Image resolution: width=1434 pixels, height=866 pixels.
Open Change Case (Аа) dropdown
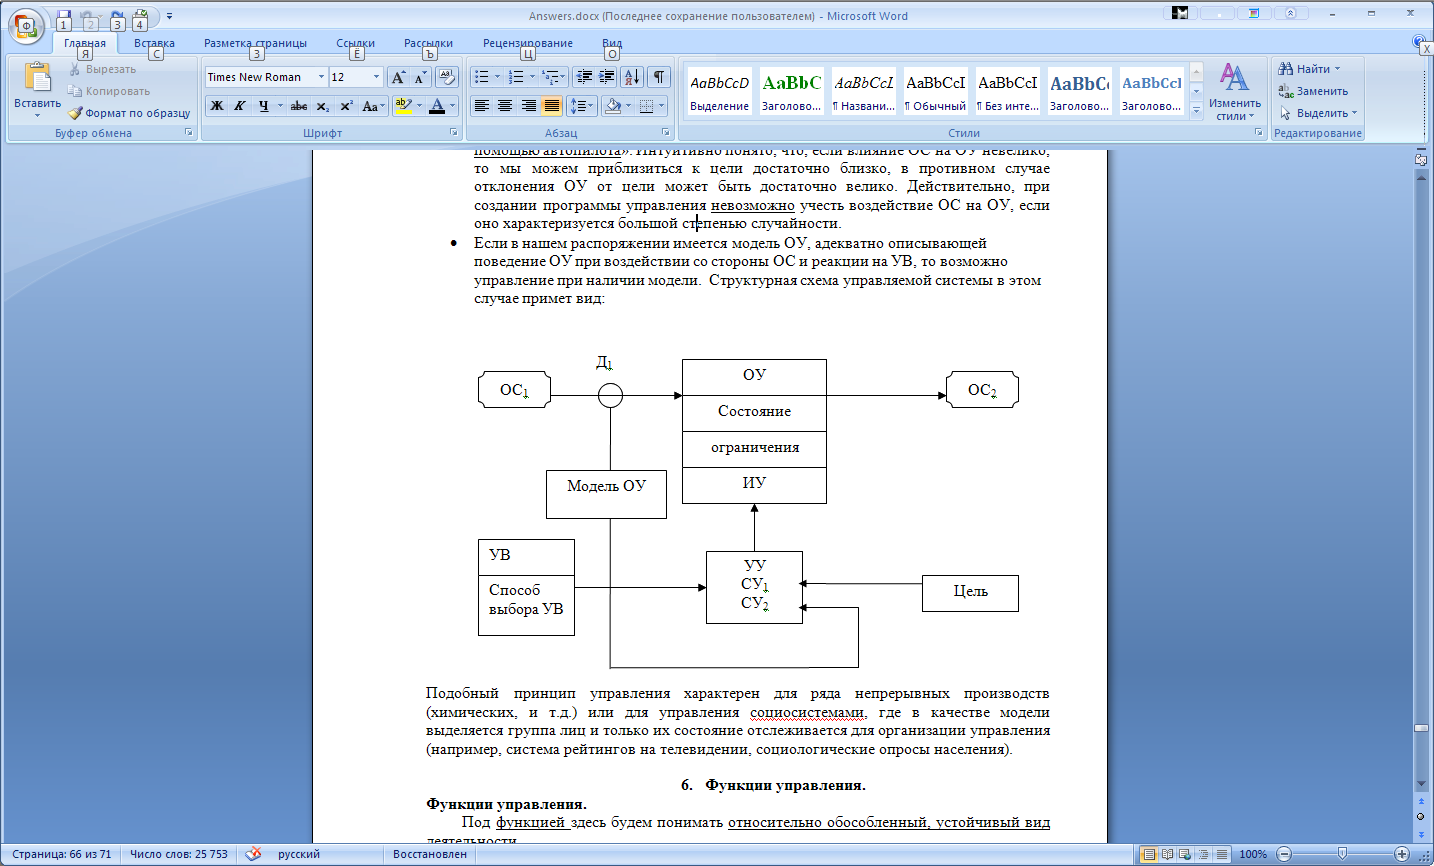click(x=372, y=106)
